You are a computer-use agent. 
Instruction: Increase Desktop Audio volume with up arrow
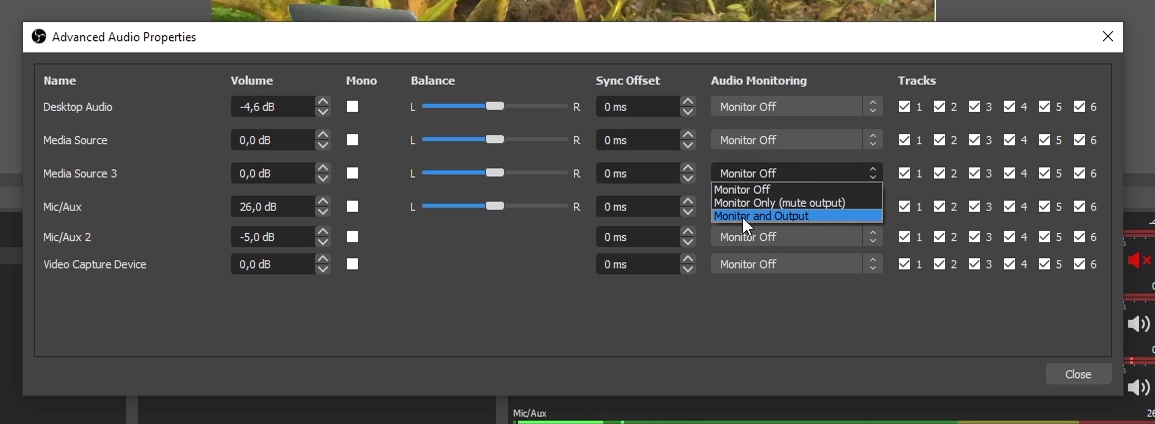(322, 102)
